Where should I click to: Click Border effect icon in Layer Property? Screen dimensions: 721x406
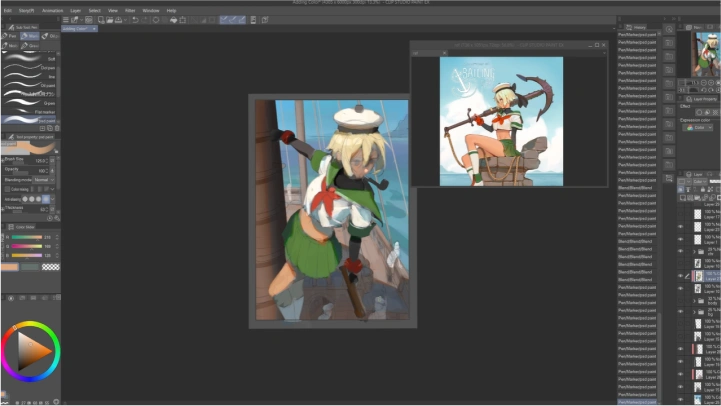click(699, 112)
